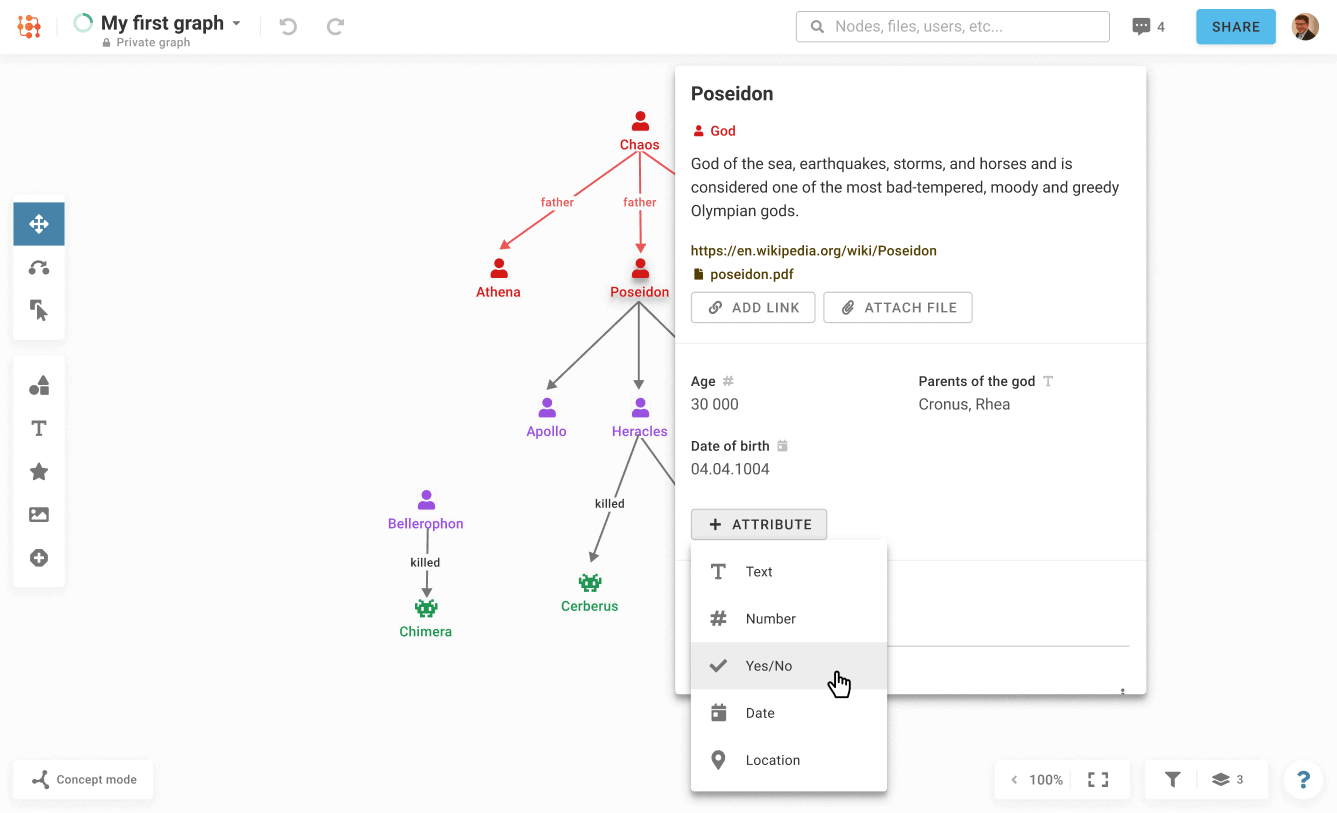The image size is (1337, 813).
Task: Select the Text tool
Action: point(38,428)
